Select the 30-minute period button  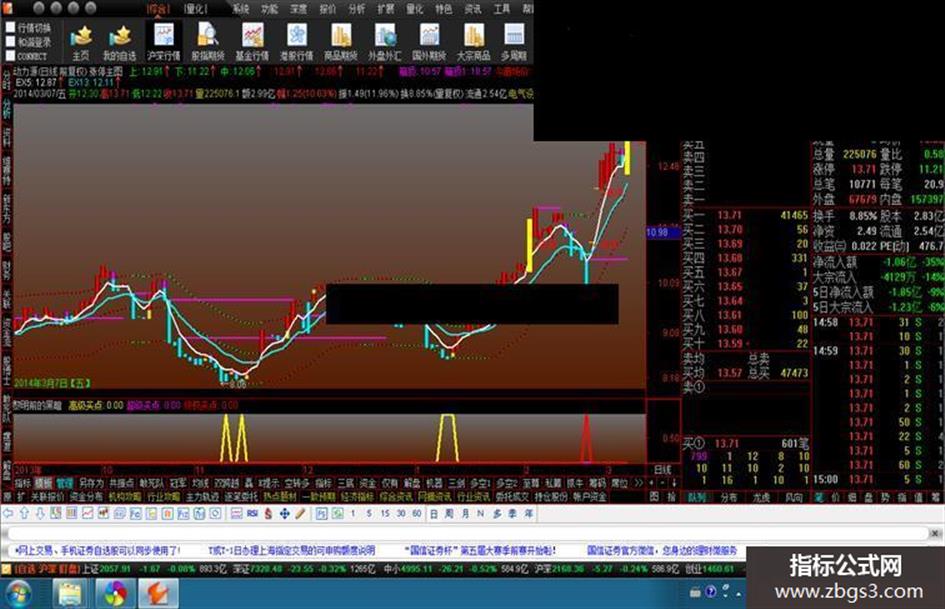[x=401, y=514]
